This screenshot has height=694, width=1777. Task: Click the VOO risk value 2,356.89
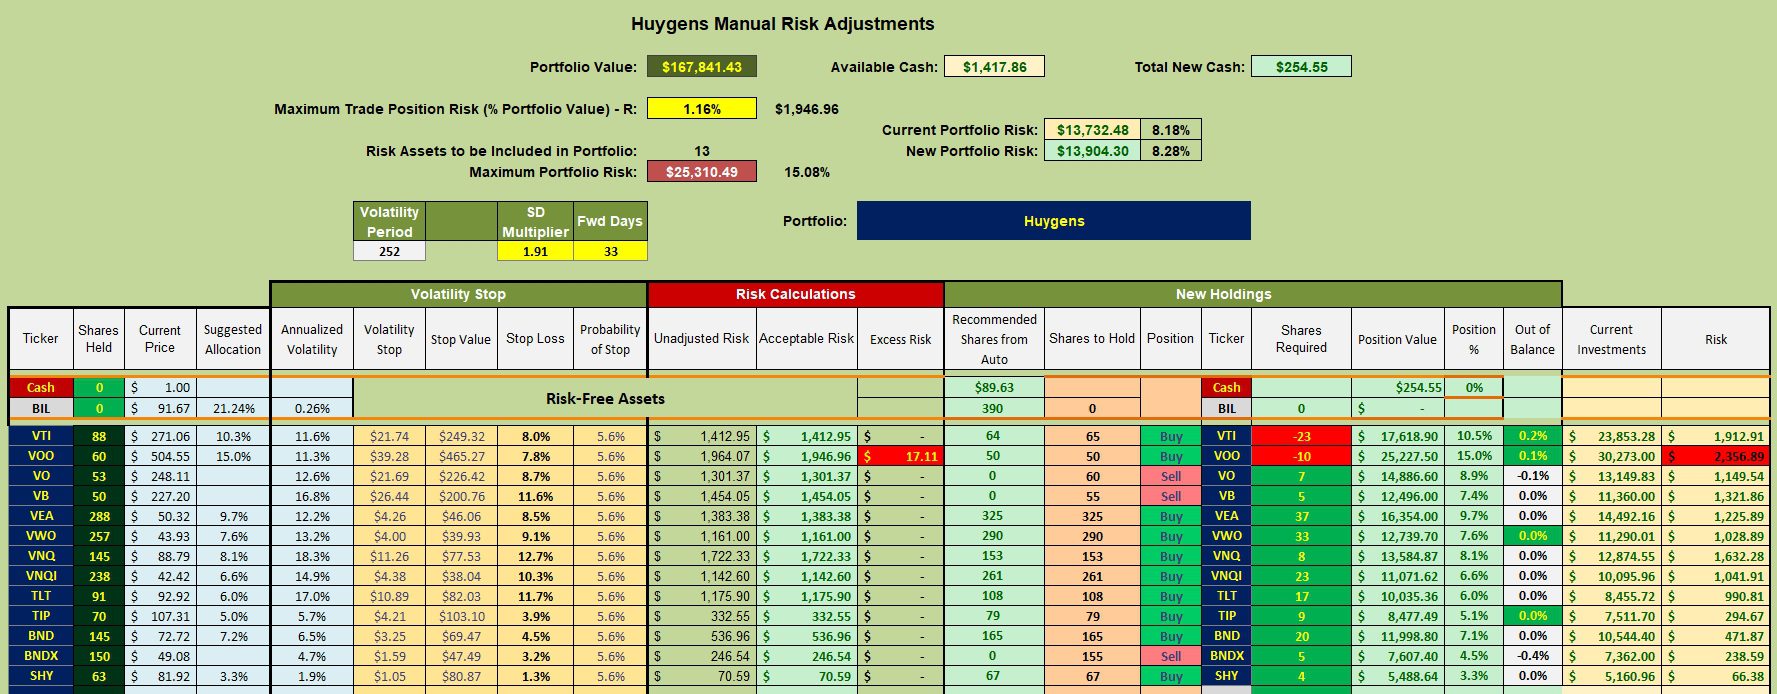(x=1716, y=456)
